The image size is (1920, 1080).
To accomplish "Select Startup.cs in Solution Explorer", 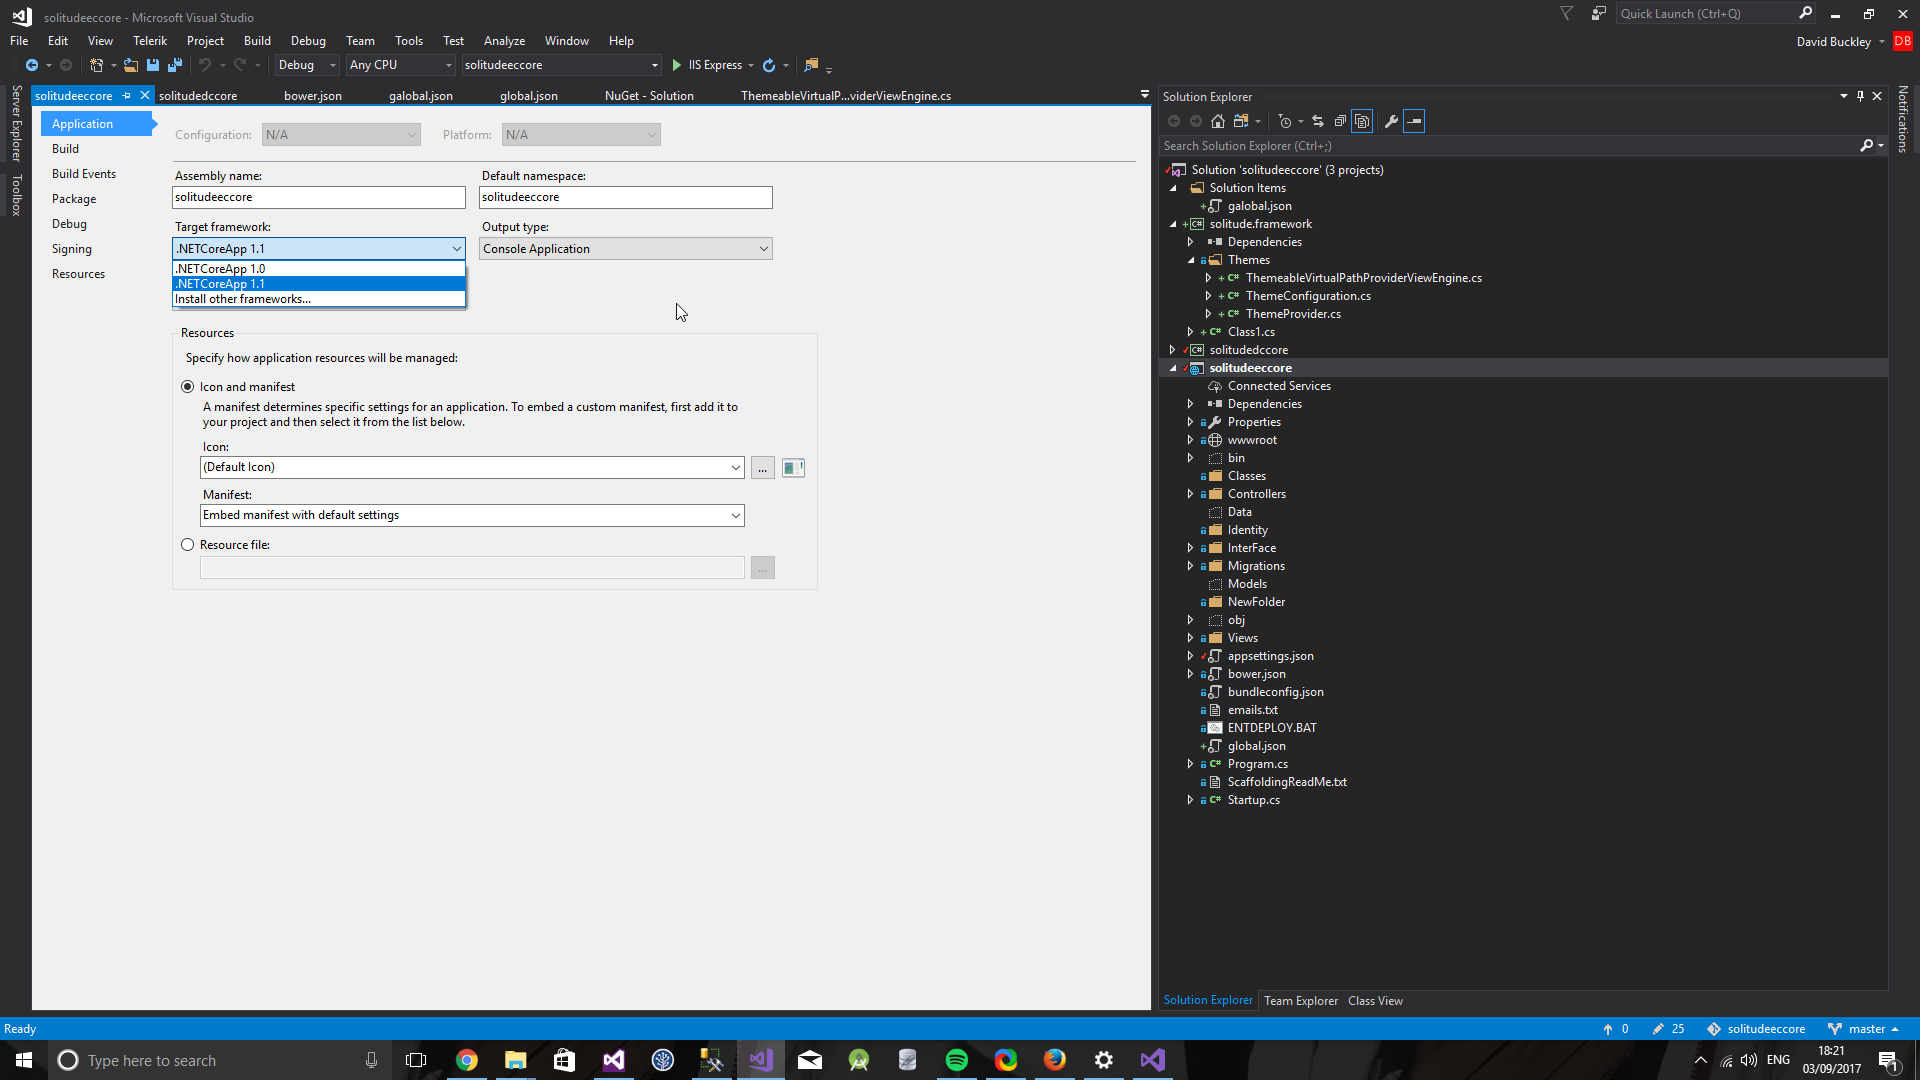I will (x=1253, y=800).
